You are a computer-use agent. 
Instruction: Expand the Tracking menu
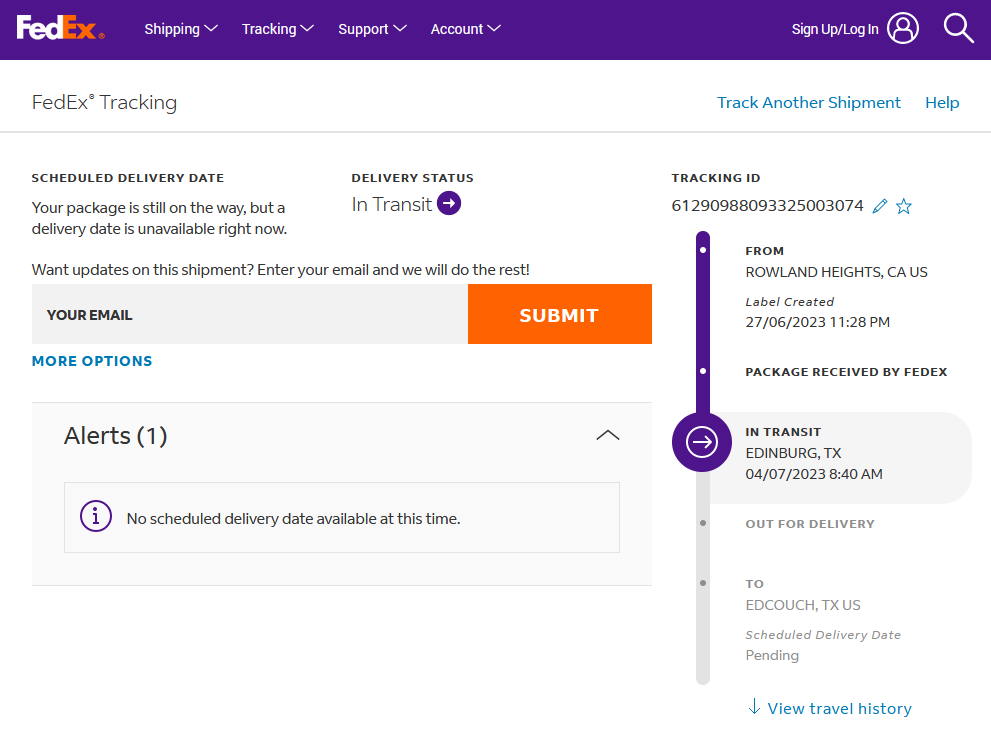(278, 29)
